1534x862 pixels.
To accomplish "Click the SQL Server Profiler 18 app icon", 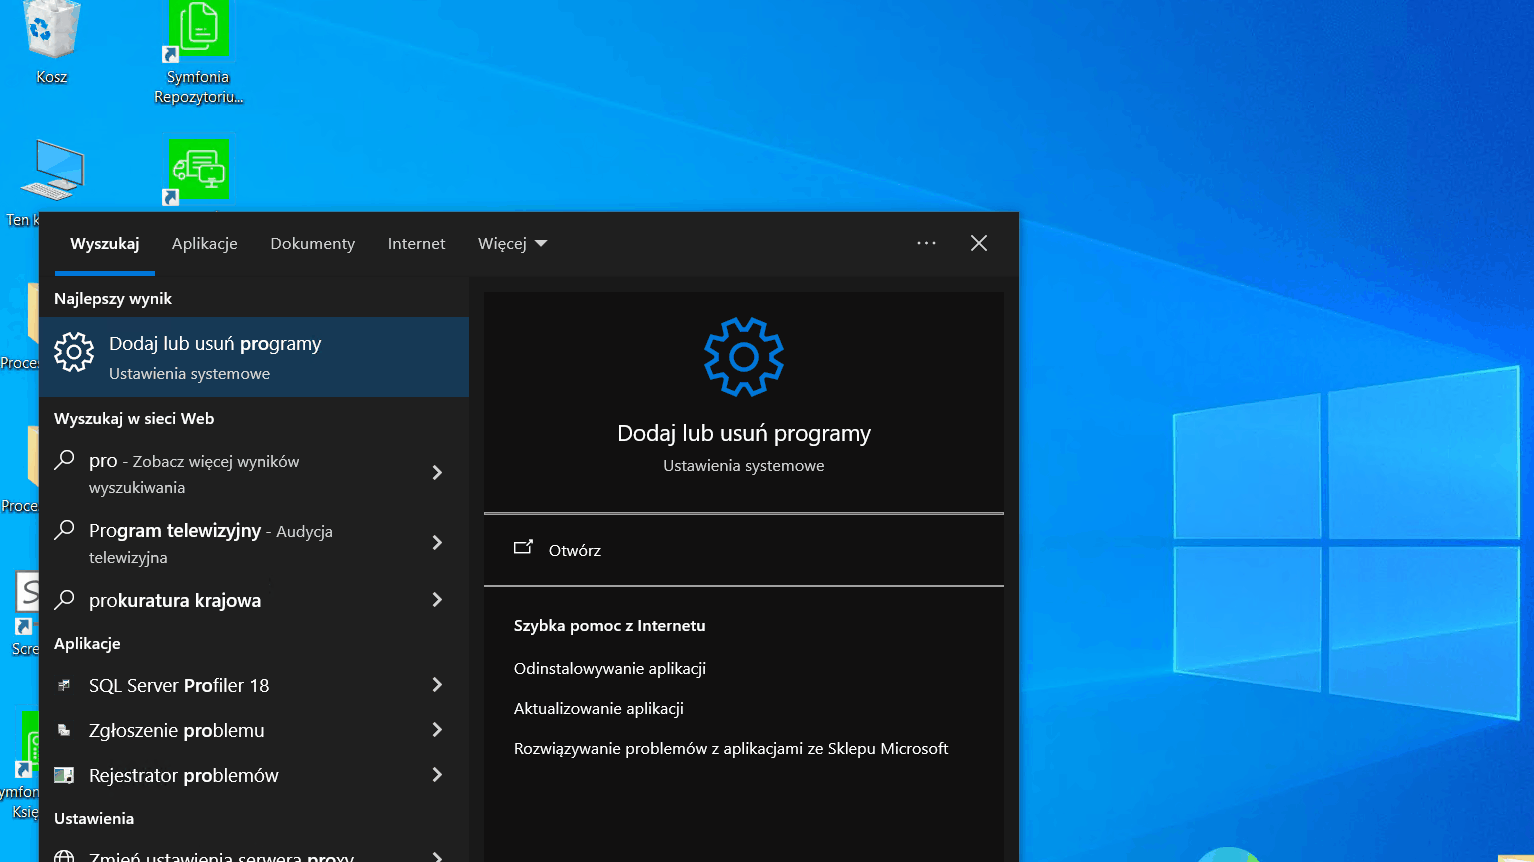I will coord(64,685).
